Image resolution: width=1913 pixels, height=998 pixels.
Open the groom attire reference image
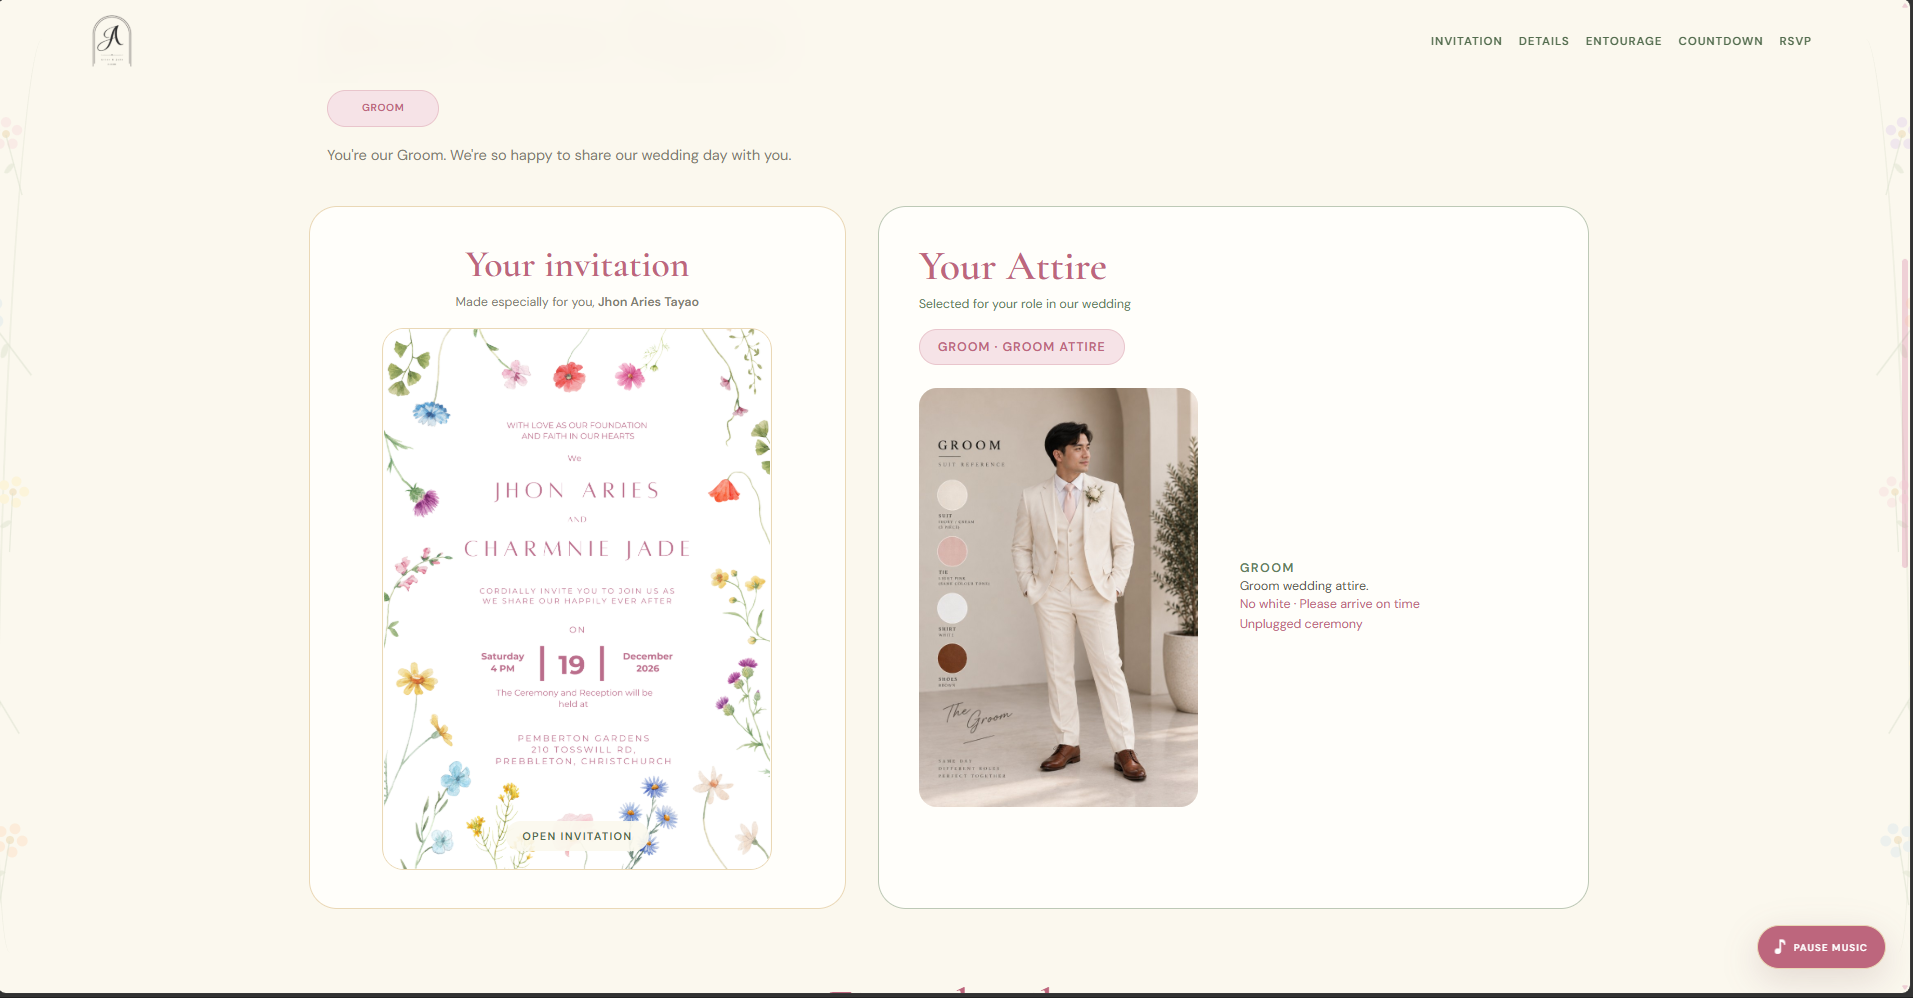tap(1058, 597)
